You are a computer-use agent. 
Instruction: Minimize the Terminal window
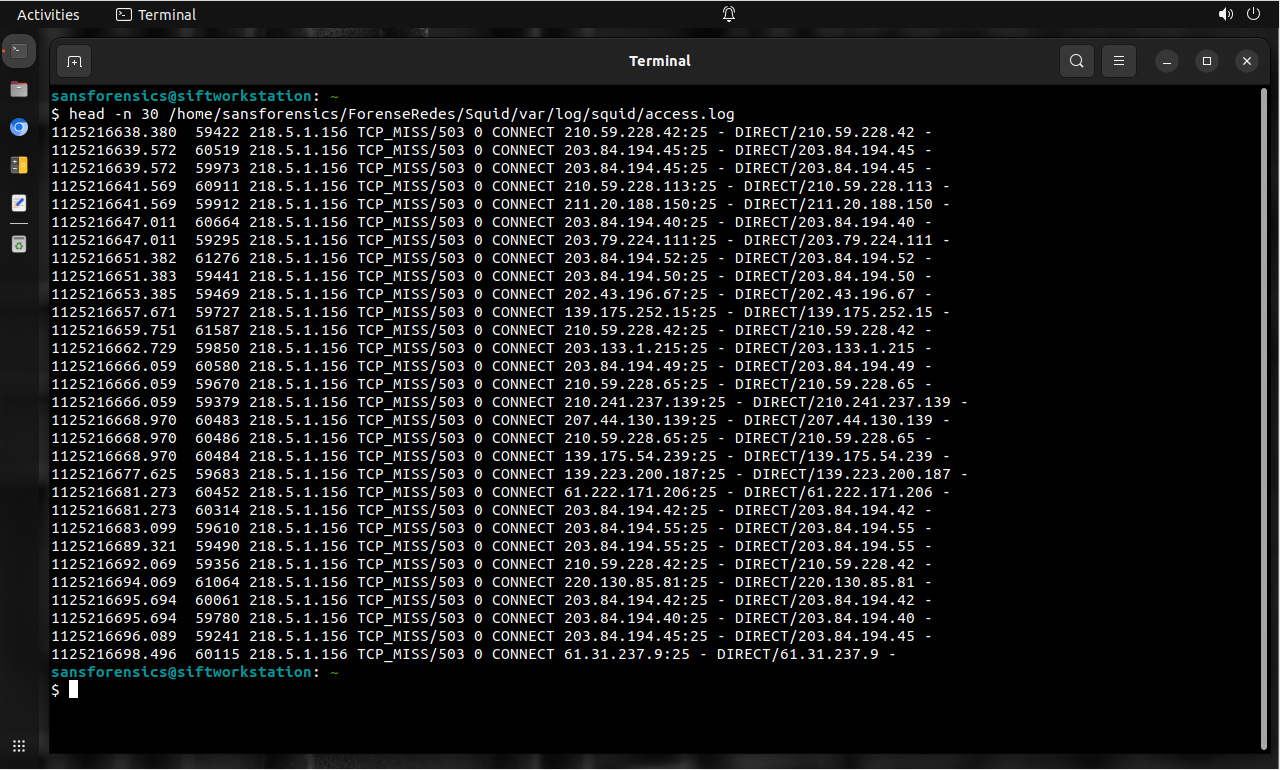coord(1167,61)
